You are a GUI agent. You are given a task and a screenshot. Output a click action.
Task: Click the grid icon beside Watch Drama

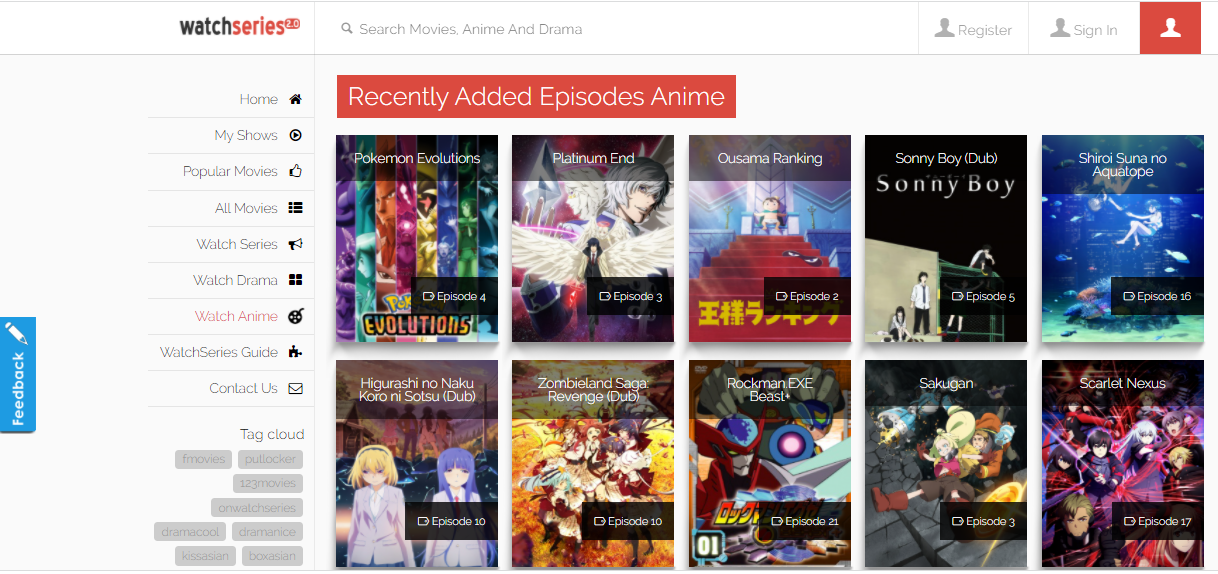pyautogui.click(x=295, y=280)
